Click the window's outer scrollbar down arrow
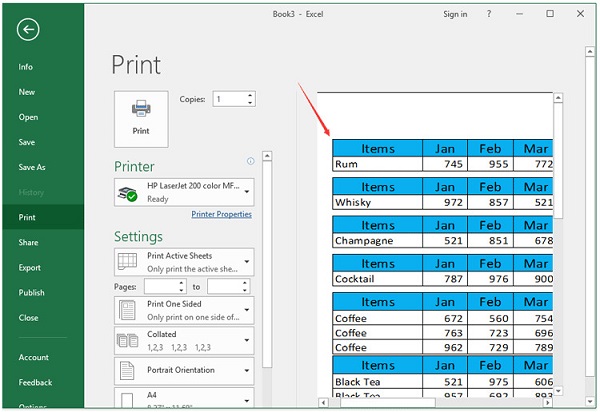 590,402
